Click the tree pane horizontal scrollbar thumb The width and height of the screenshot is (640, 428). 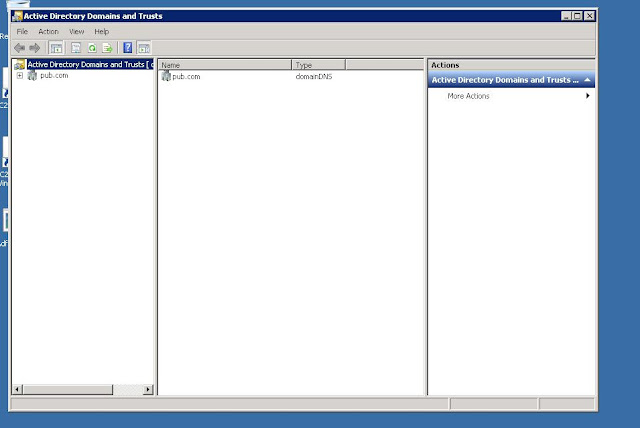[67, 390]
